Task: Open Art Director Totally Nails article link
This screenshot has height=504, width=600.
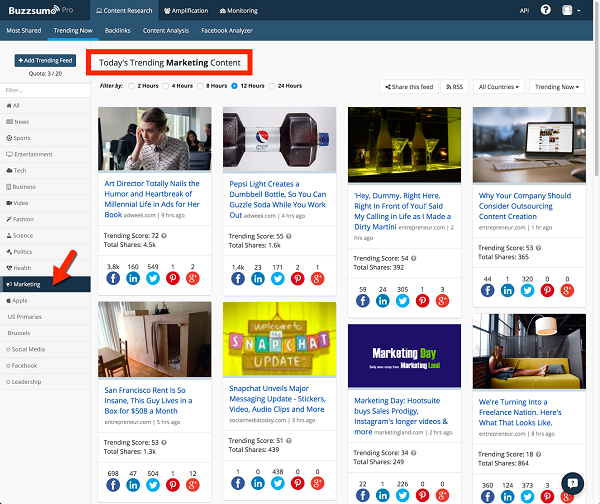Action: [x=152, y=199]
